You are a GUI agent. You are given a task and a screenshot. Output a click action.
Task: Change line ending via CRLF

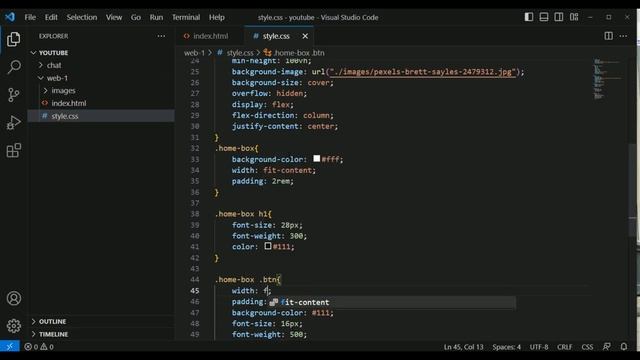pyautogui.click(x=564, y=347)
